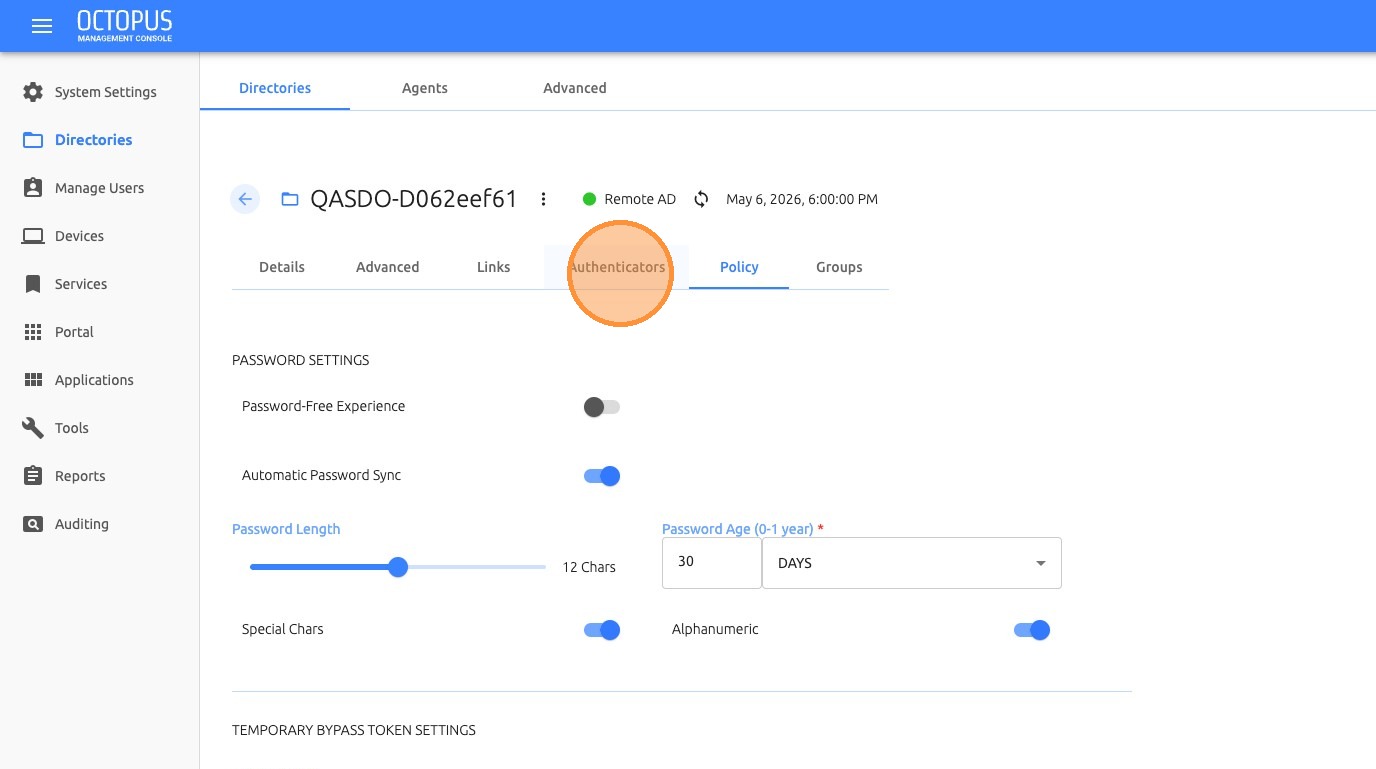This screenshot has height=769, width=1376.
Task: Disable Automatic Password Sync toggle
Action: tap(602, 476)
